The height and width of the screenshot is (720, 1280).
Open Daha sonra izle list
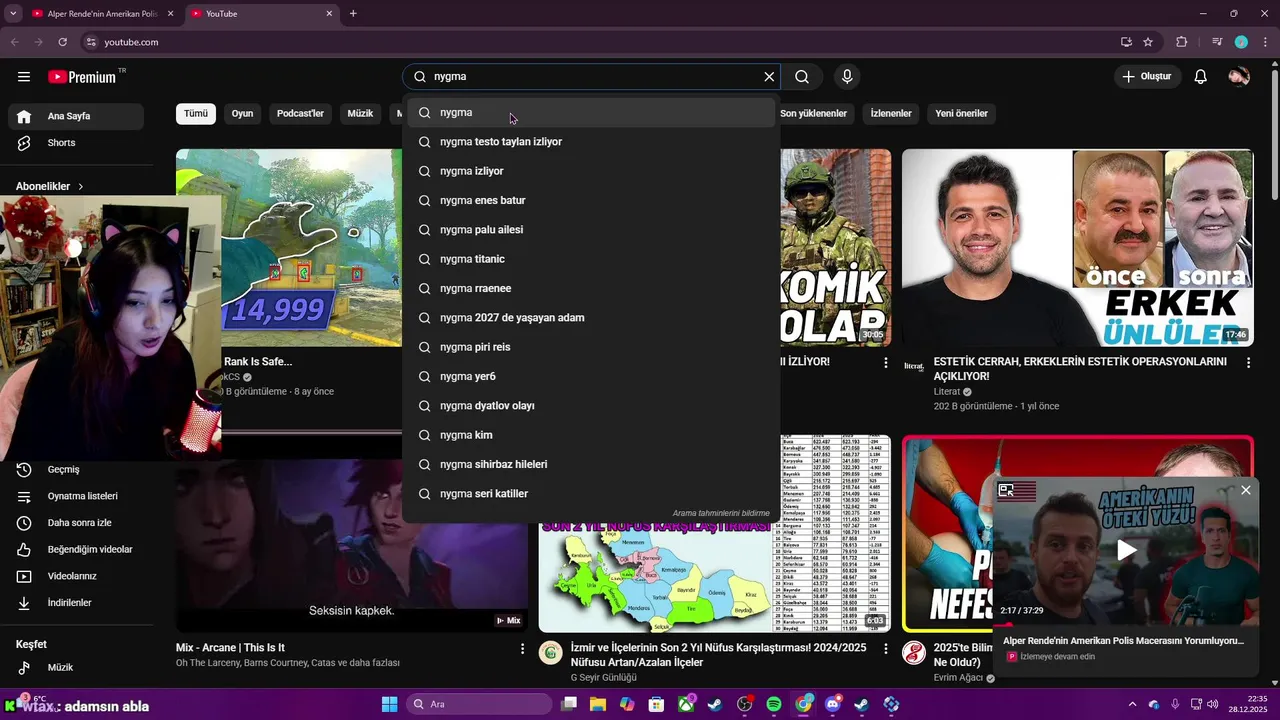tap(76, 523)
